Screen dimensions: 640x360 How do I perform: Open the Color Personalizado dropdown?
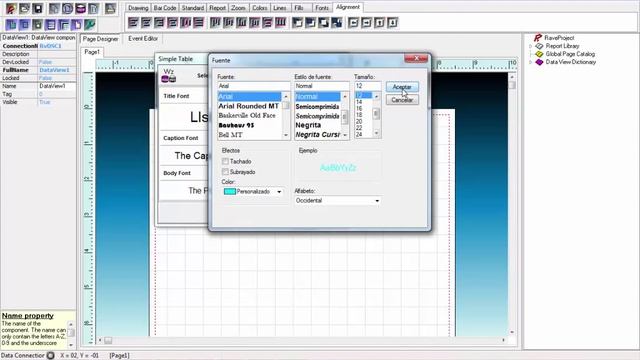[x=280, y=191]
